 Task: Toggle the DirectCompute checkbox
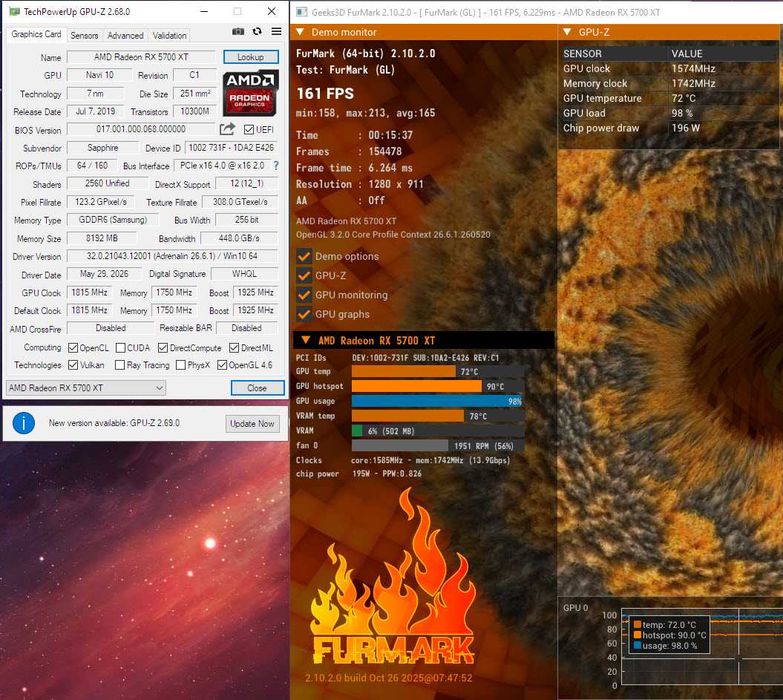click(x=163, y=348)
